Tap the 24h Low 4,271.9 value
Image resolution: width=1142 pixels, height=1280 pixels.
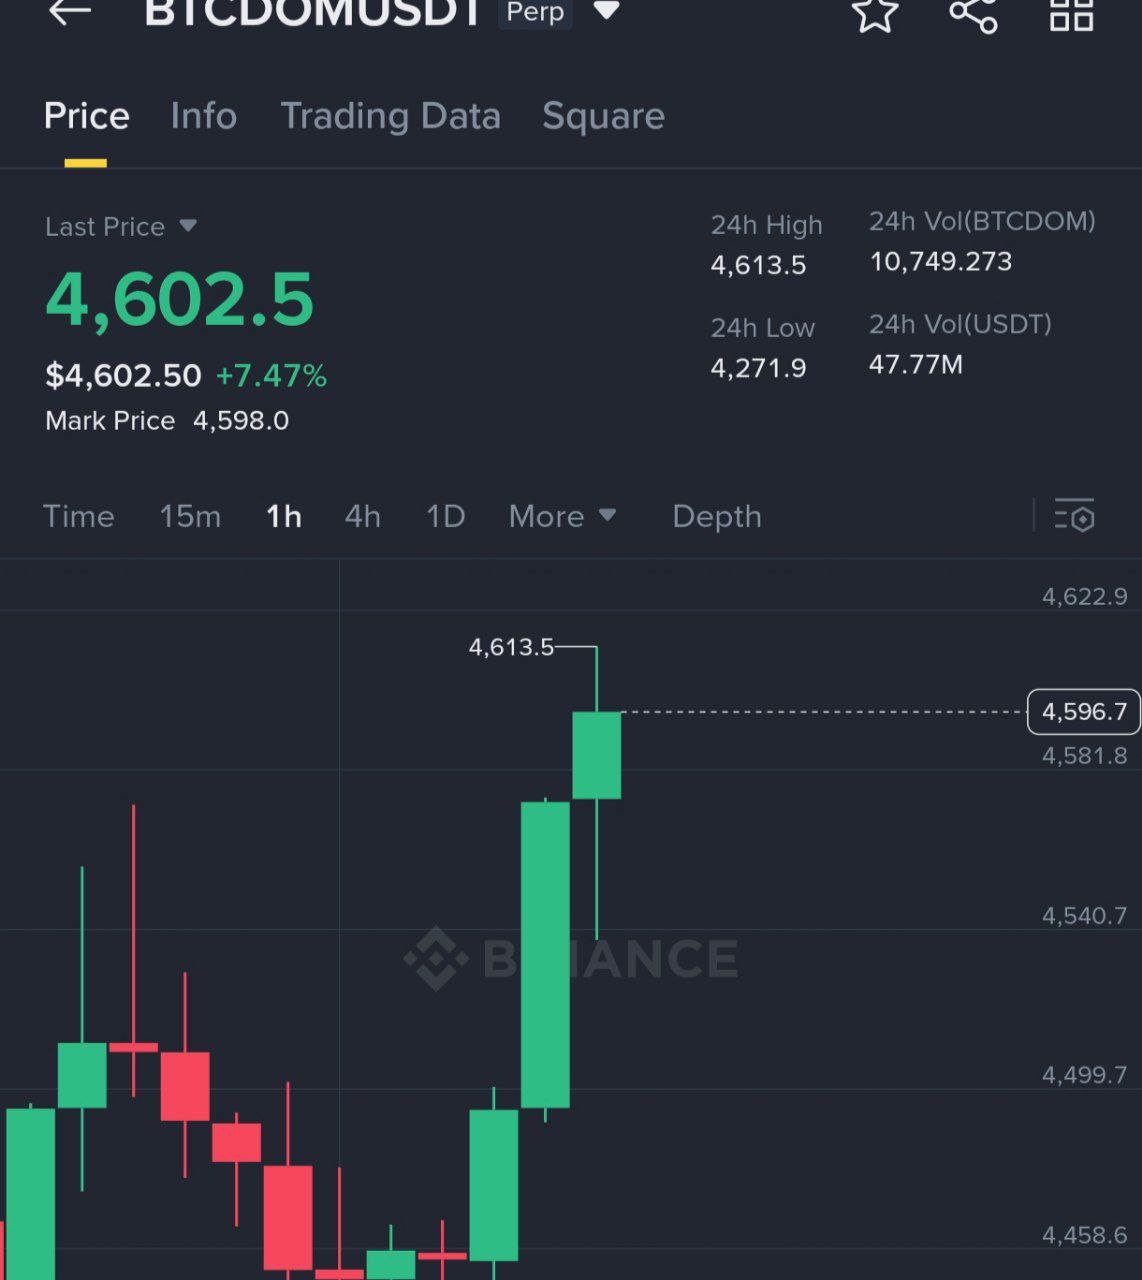[758, 368]
